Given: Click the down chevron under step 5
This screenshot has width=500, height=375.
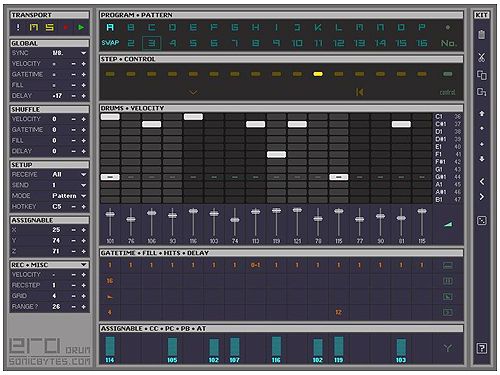Looking at the screenshot, I should (193, 92).
